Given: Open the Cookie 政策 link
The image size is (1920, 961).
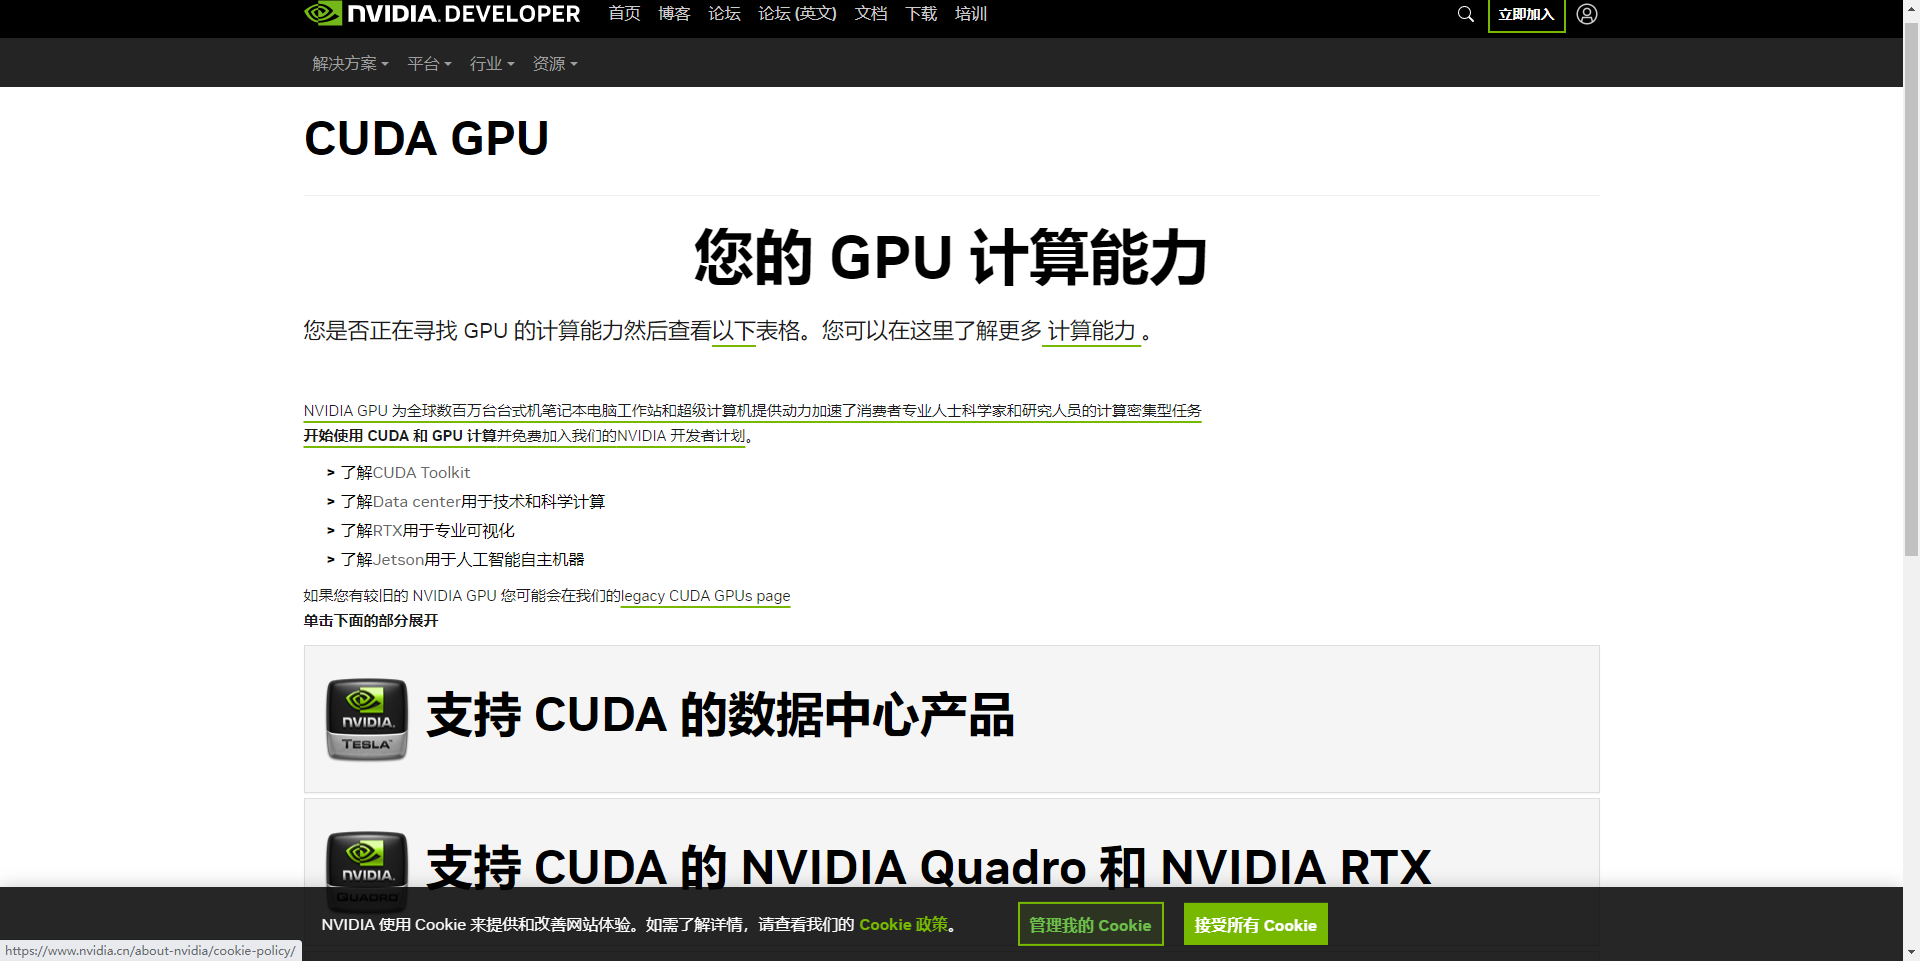Looking at the screenshot, I should click(903, 924).
